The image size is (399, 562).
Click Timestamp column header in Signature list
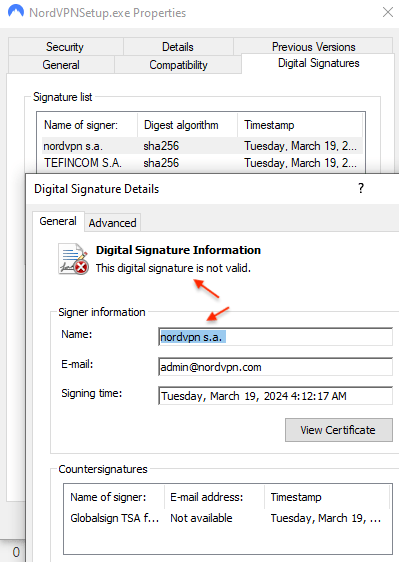tap(300, 125)
